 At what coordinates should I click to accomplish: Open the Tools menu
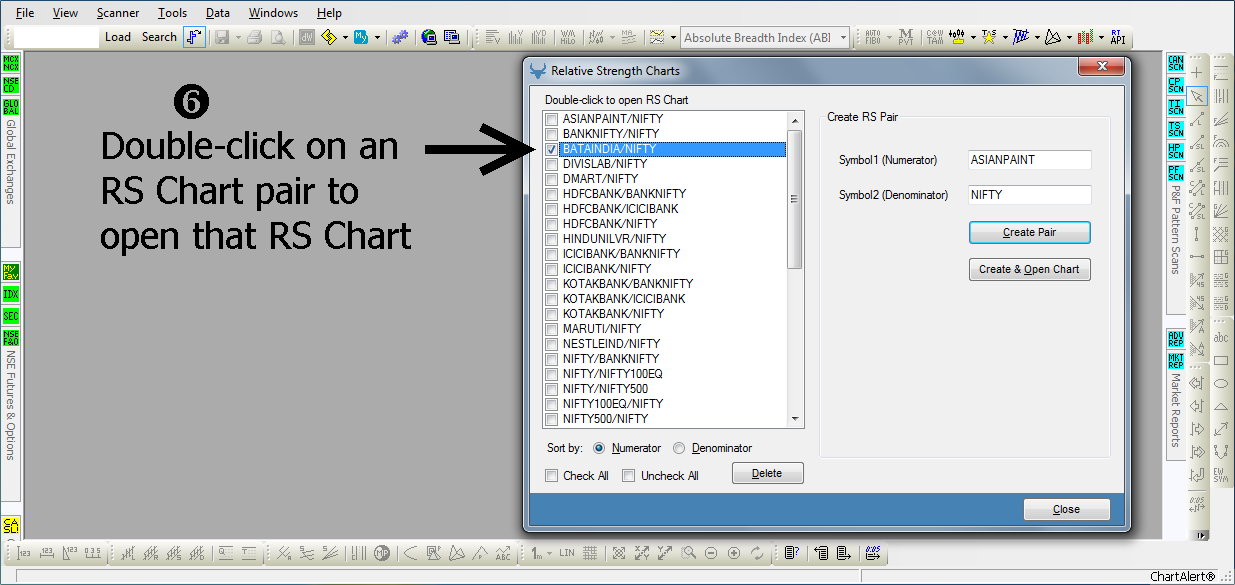point(172,13)
